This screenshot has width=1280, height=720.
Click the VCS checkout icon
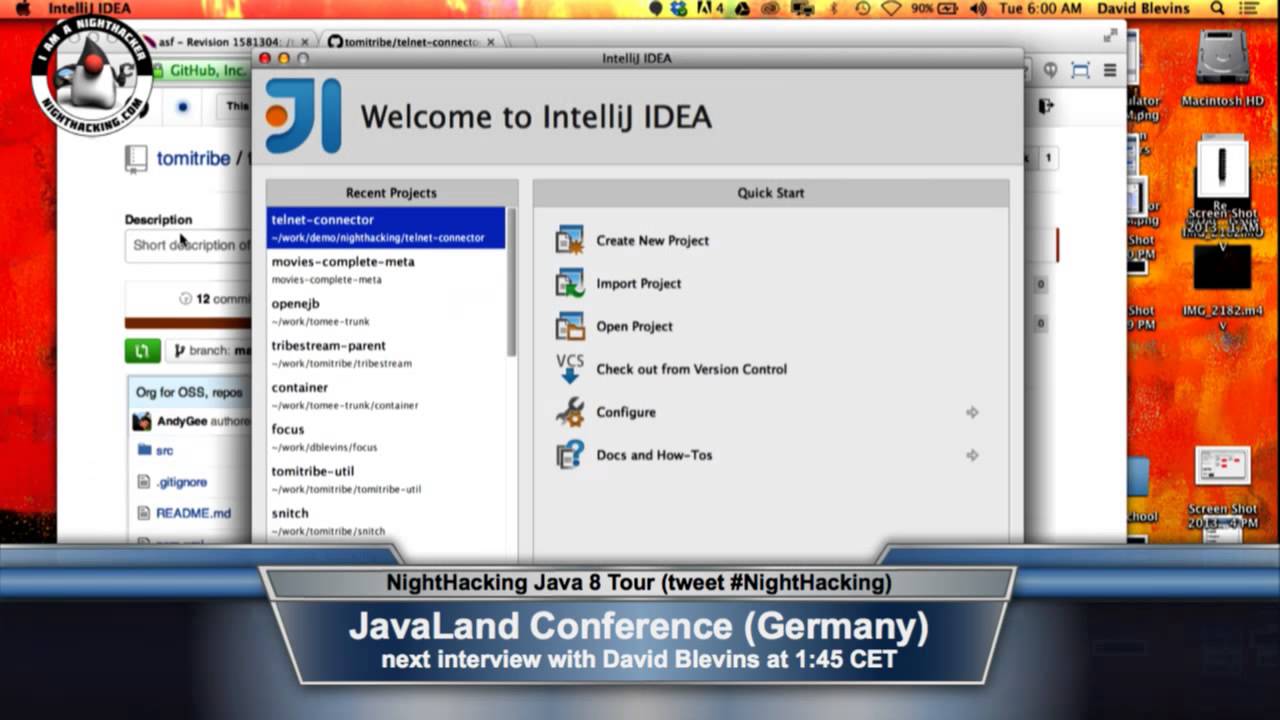pyautogui.click(x=570, y=368)
